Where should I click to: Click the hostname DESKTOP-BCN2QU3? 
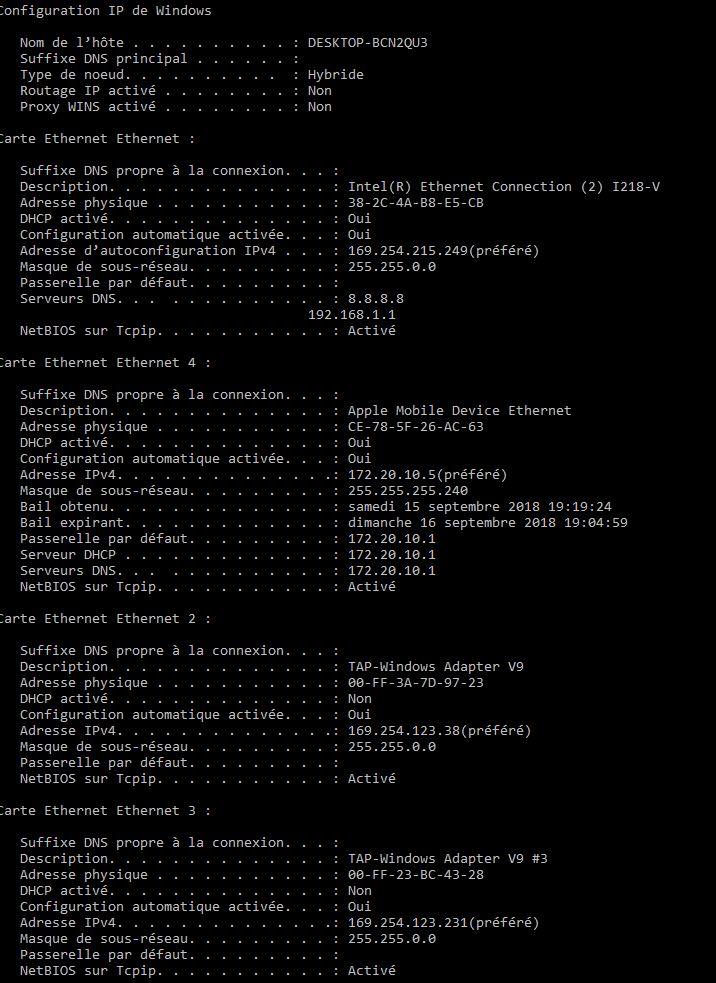coord(374,43)
